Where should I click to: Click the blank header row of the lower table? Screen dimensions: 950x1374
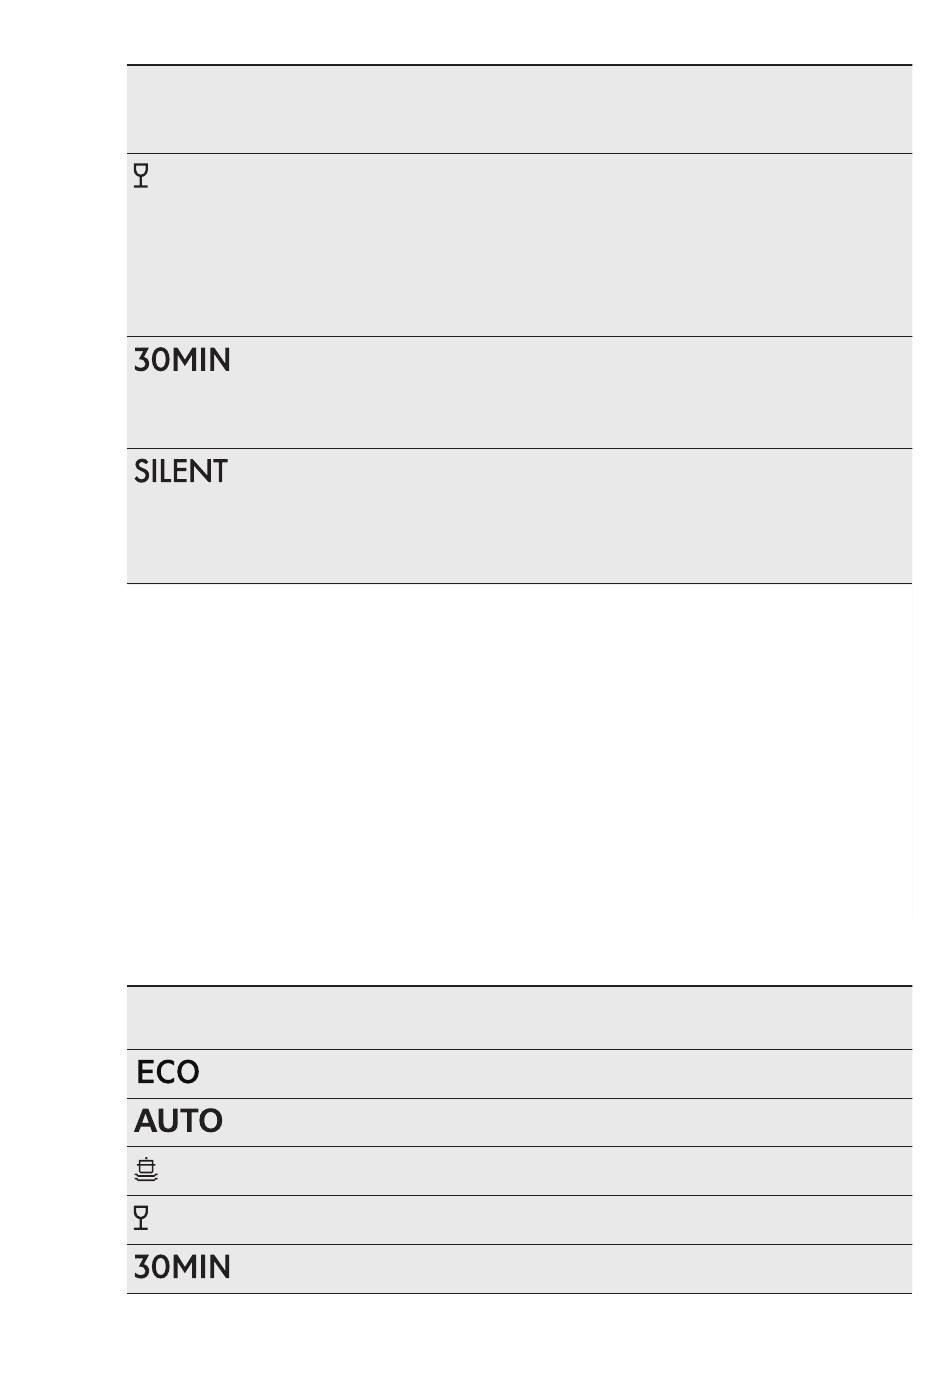(519, 1017)
